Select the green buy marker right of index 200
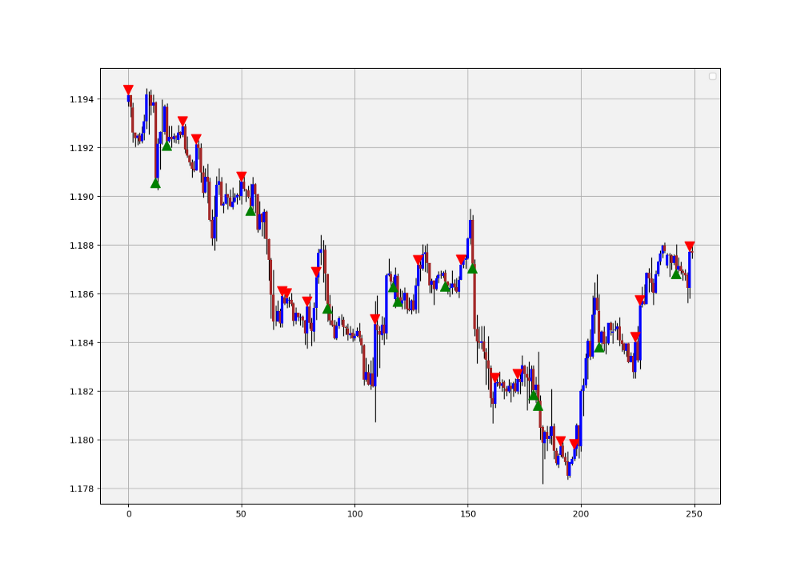 click(x=599, y=348)
